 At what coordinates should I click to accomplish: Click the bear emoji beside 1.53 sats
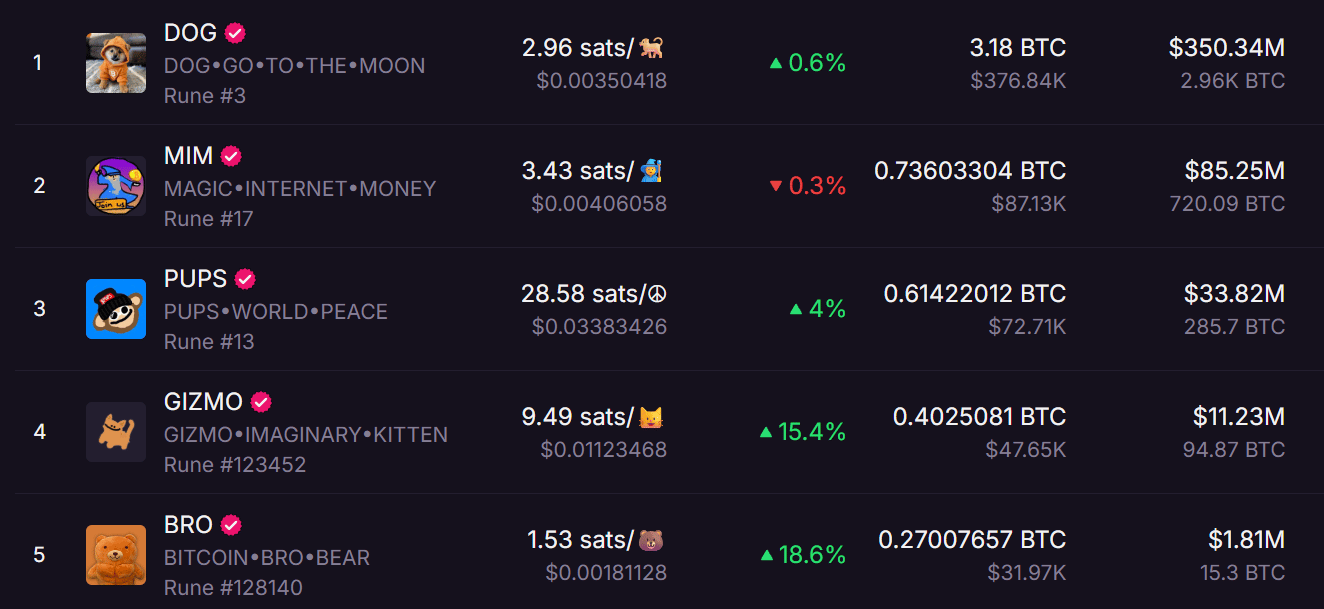[653, 541]
